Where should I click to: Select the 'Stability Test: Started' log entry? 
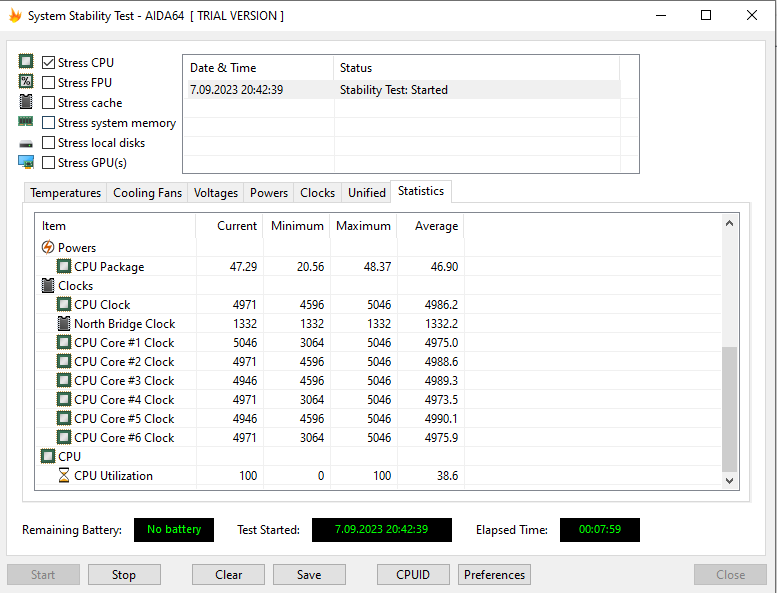point(393,90)
